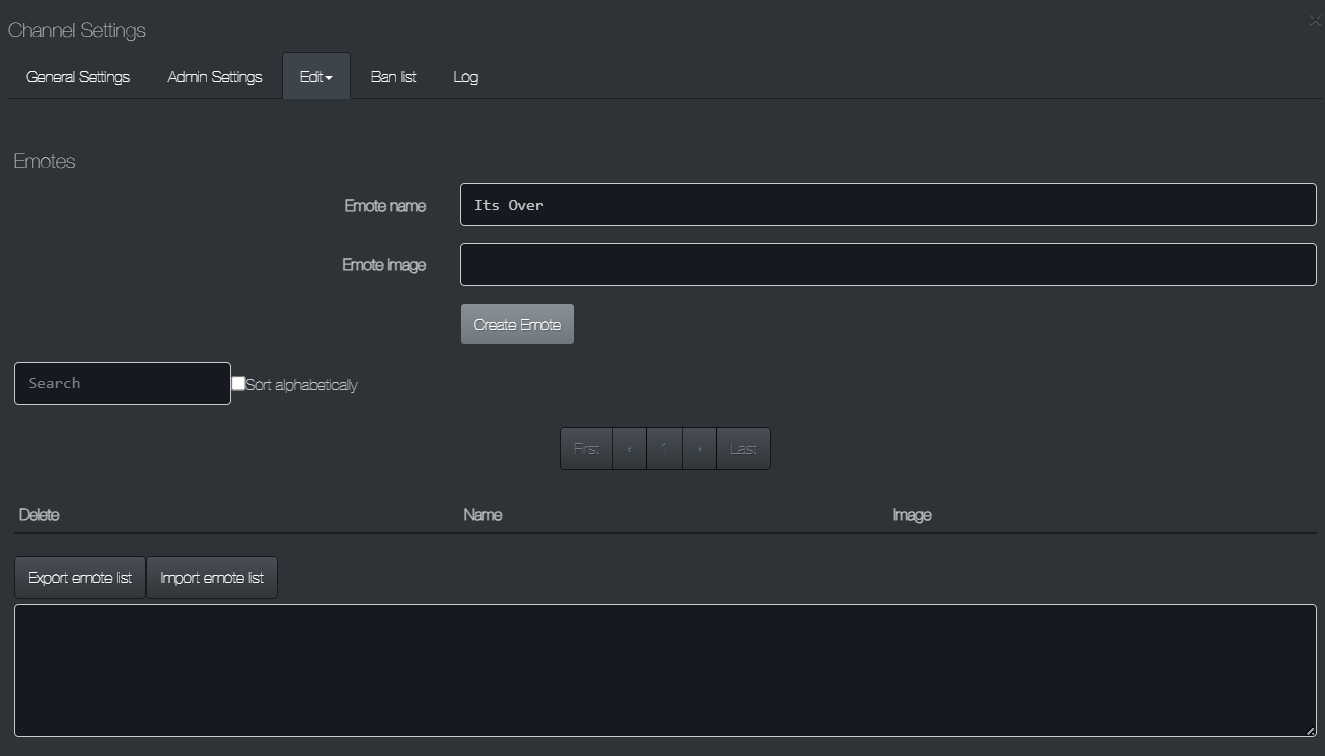This screenshot has width=1325, height=756.
Task: Switch to the Log tab
Action: pos(465,77)
